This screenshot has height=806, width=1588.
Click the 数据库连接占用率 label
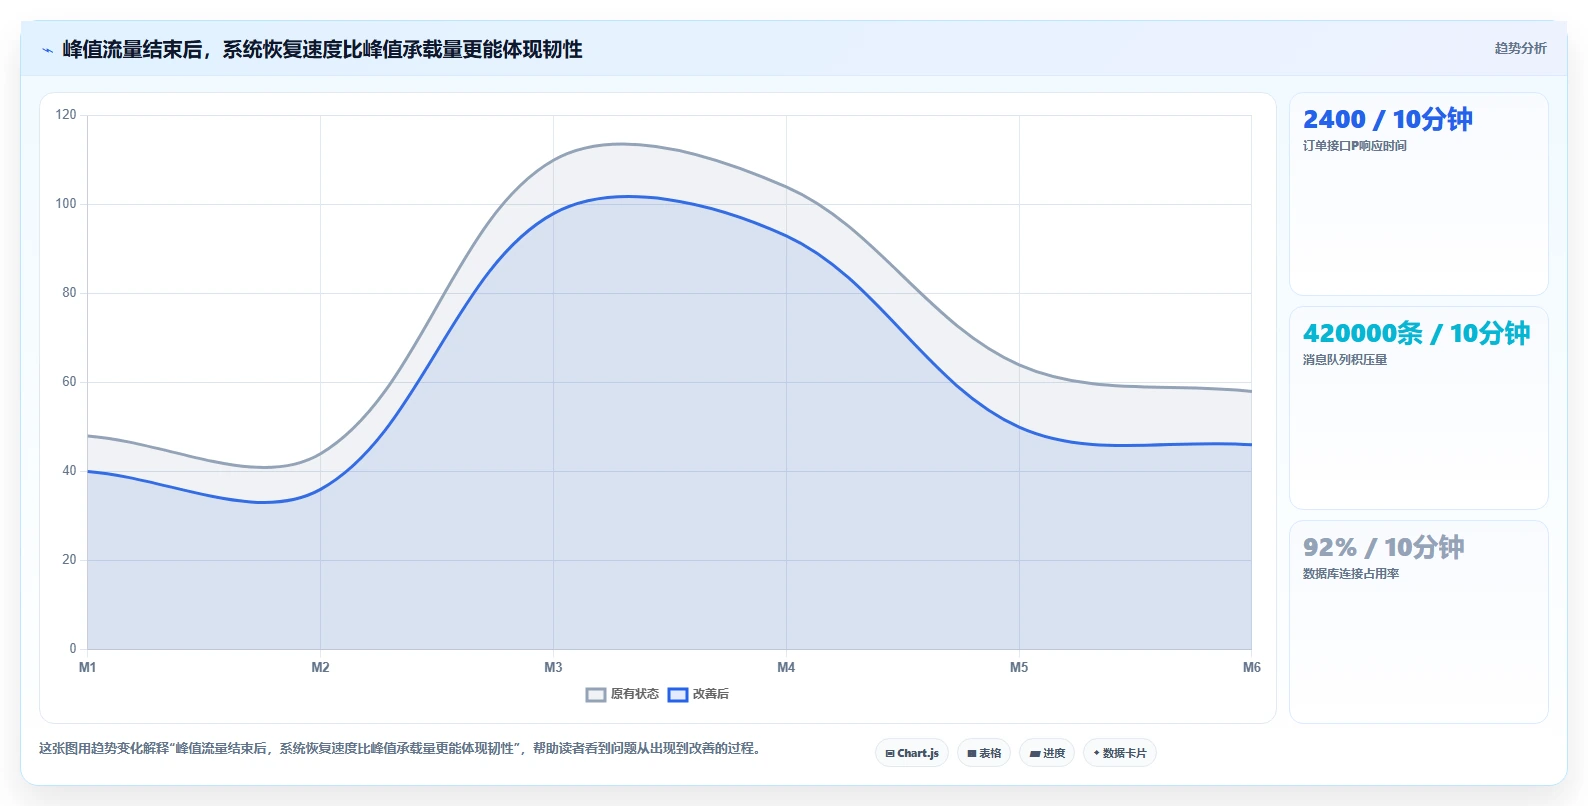tap(1351, 574)
